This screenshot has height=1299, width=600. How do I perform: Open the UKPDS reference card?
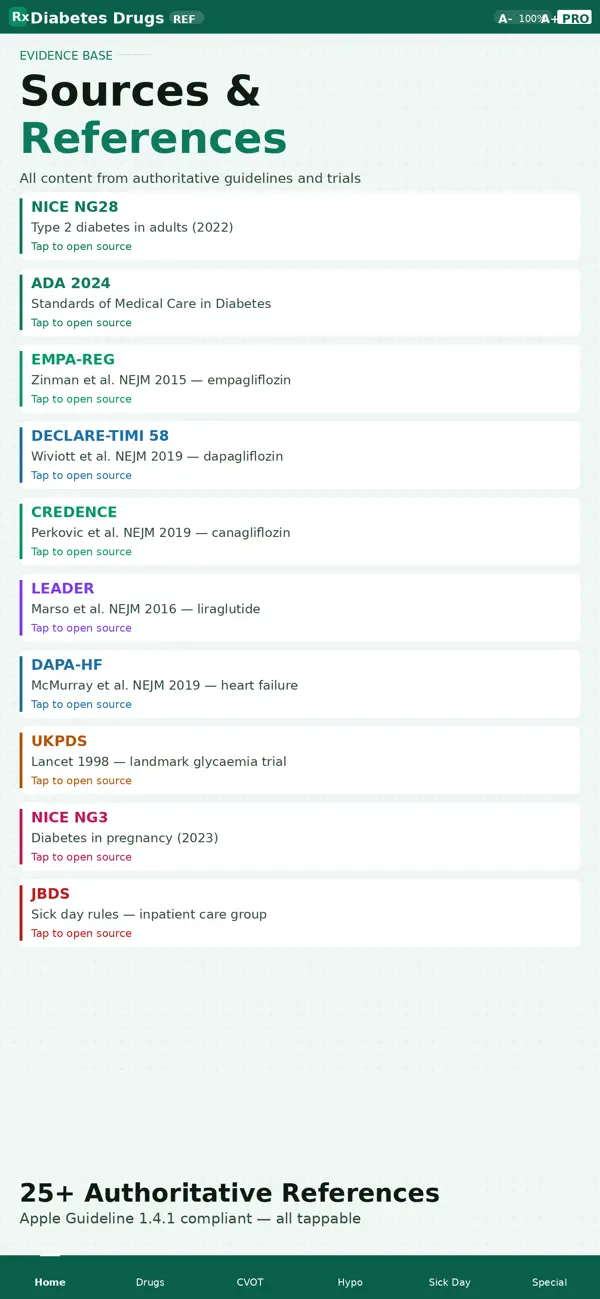click(300, 760)
